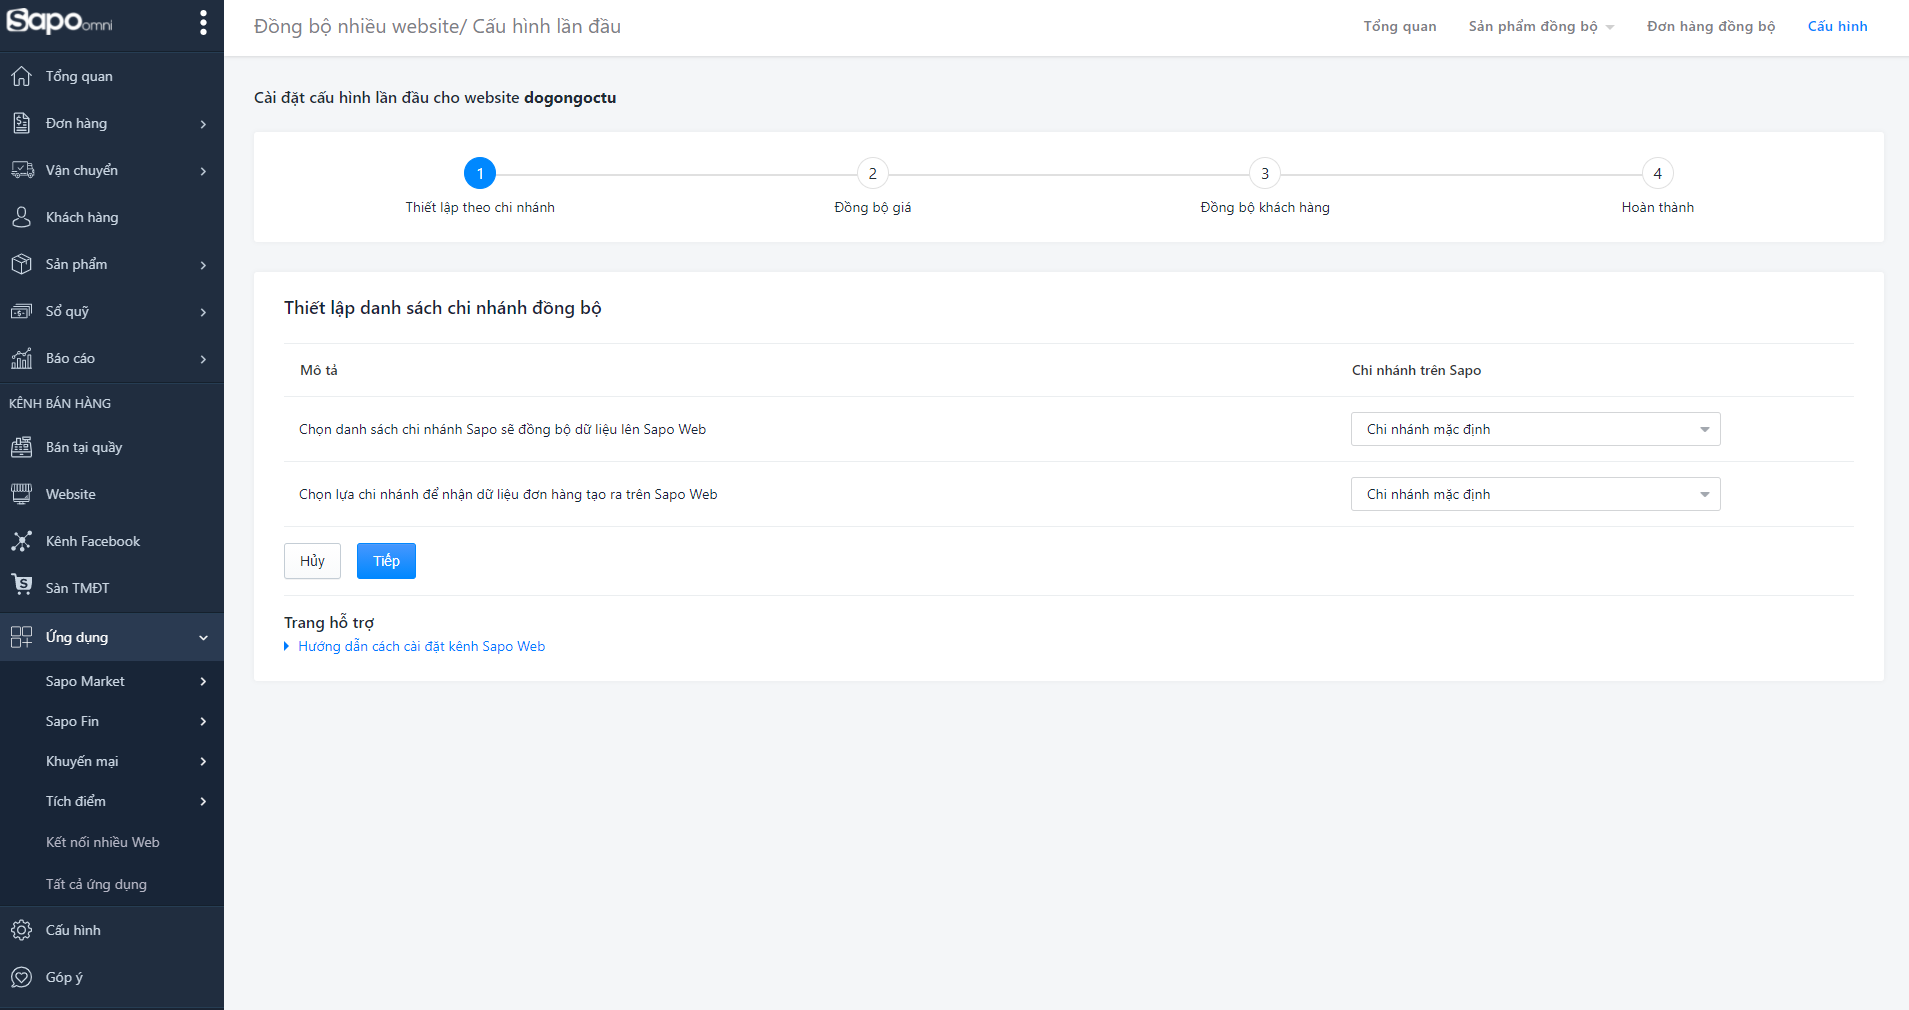This screenshot has height=1010, width=1909.
Task: Open Sapo Fin under Ứng dụng
Action: (72, 721)
